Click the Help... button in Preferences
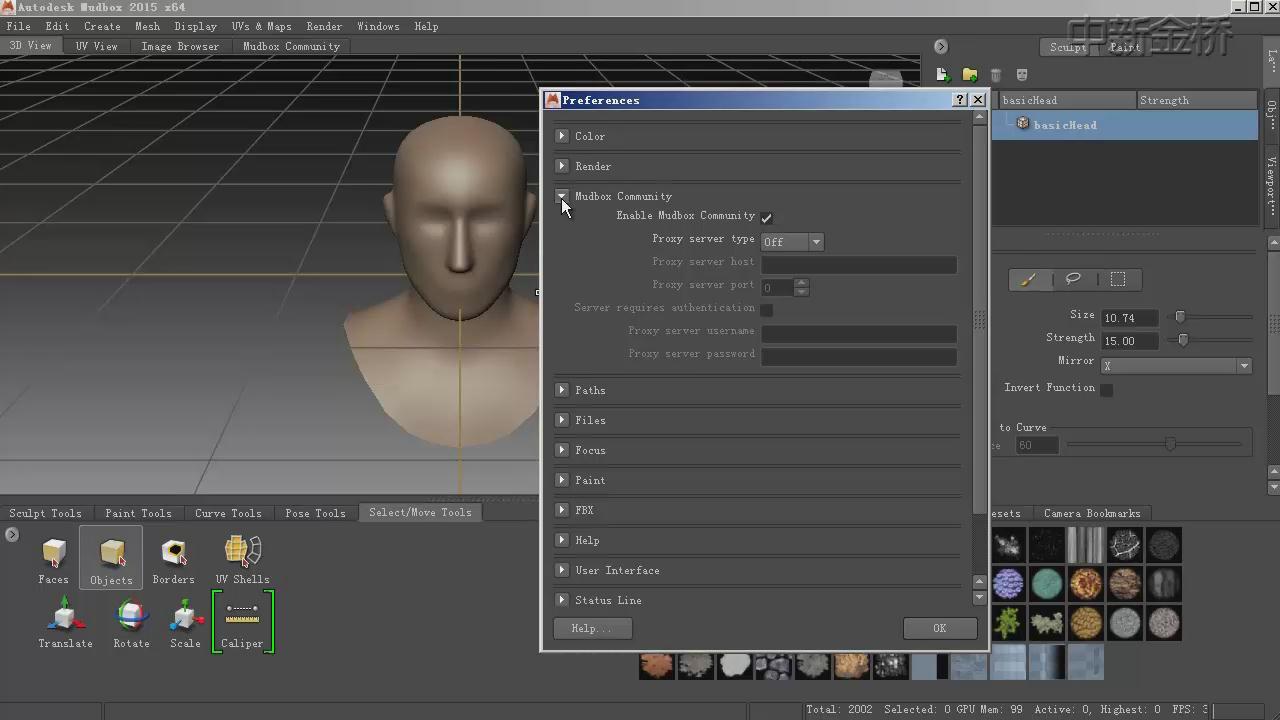The height and width of the screenshot is (720, 1280). [x=591, y=628]
